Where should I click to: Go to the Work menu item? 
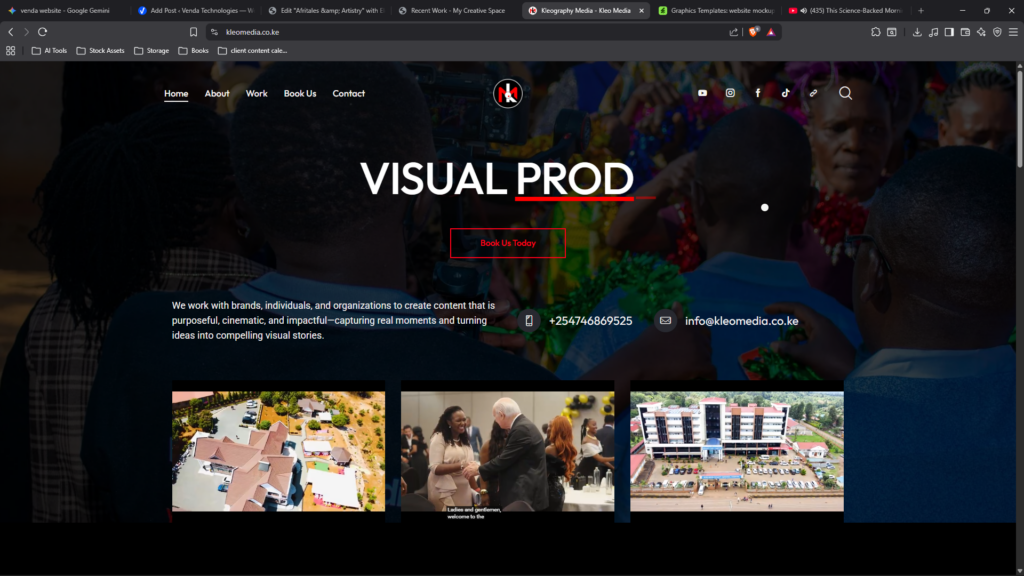[257, 93]
